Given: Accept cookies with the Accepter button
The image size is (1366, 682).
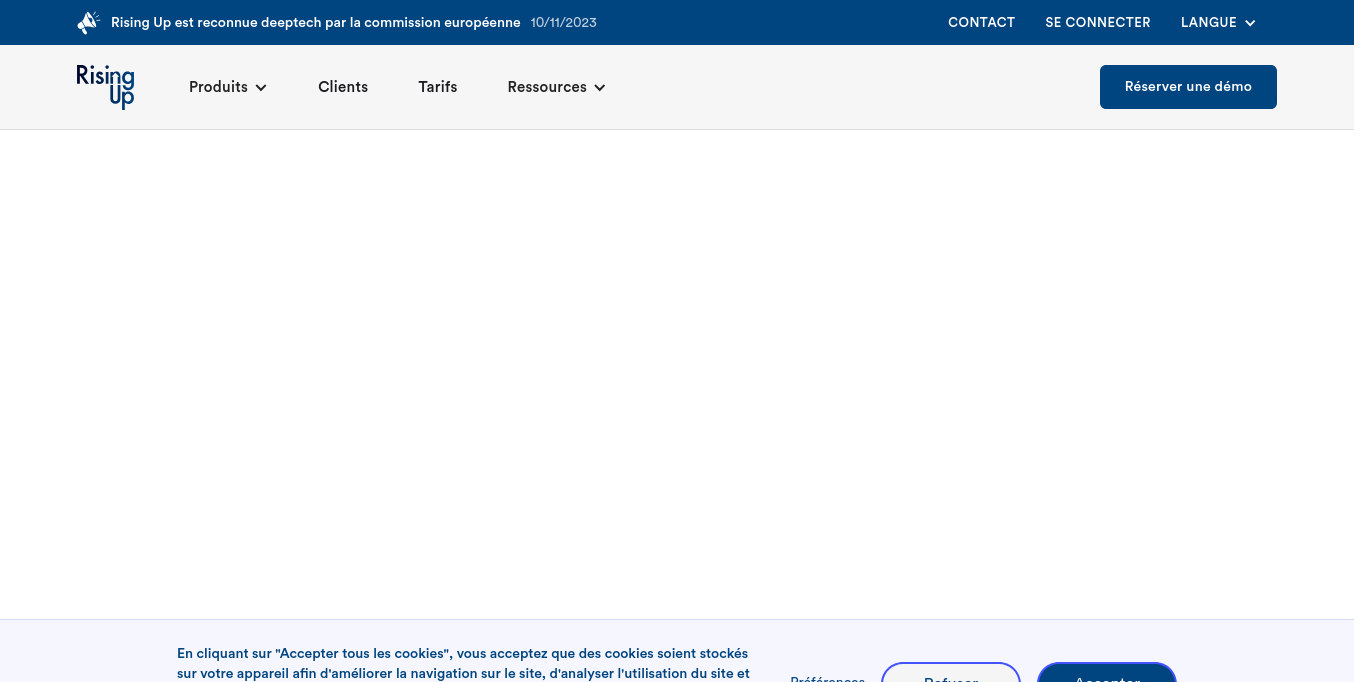Looking at the screenshot, I should tap(1106, 674).
